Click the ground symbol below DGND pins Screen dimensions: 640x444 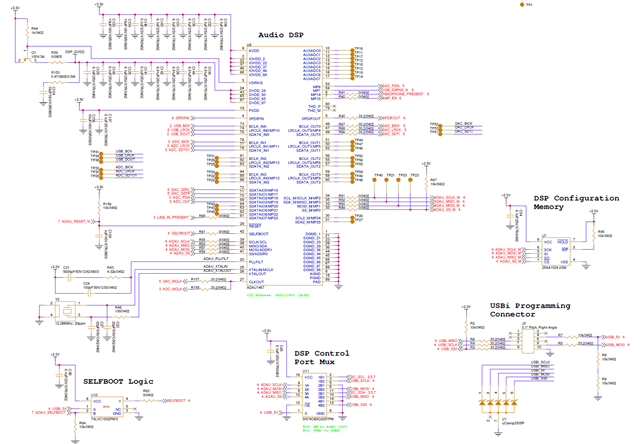click(x=338, y=287)
